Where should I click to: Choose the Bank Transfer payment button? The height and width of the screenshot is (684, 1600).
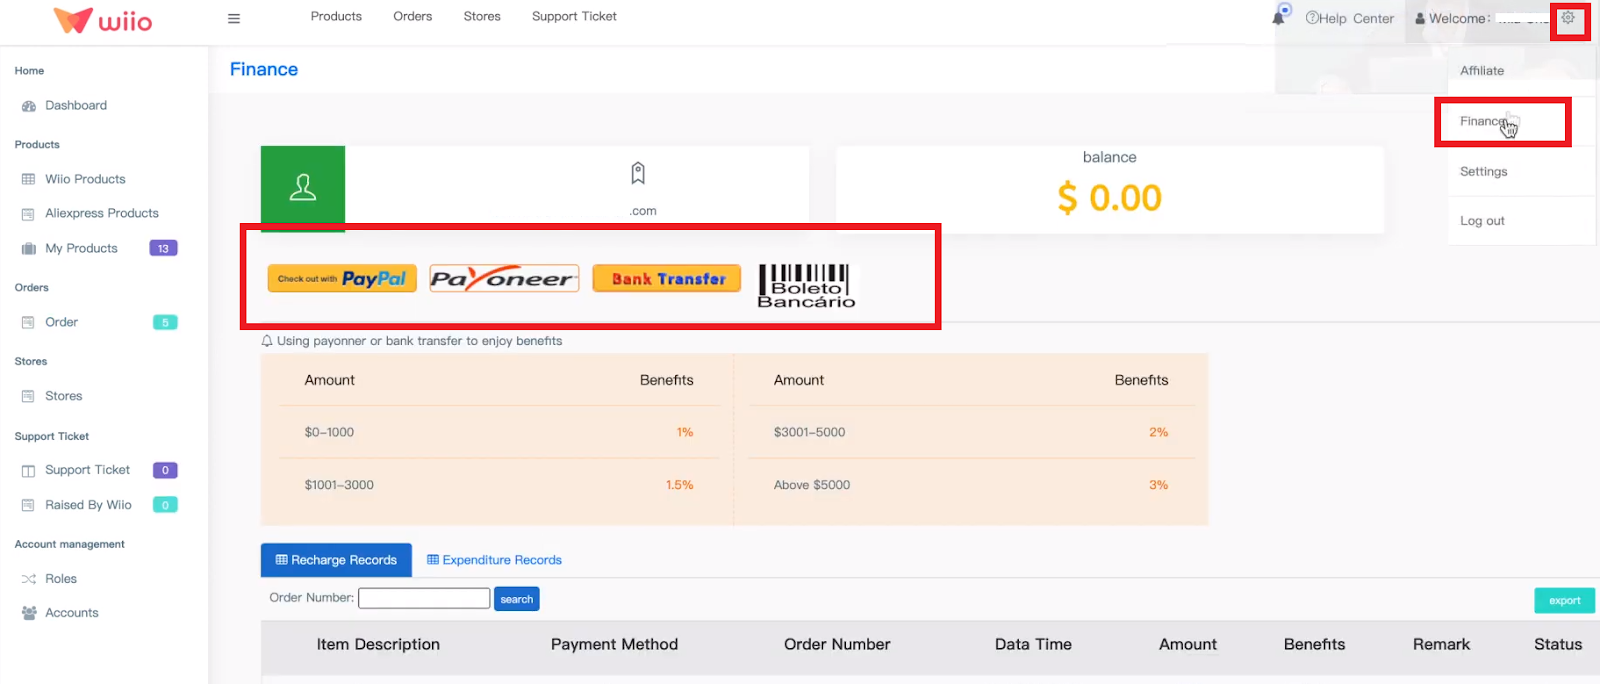click(x=667, y=279)
